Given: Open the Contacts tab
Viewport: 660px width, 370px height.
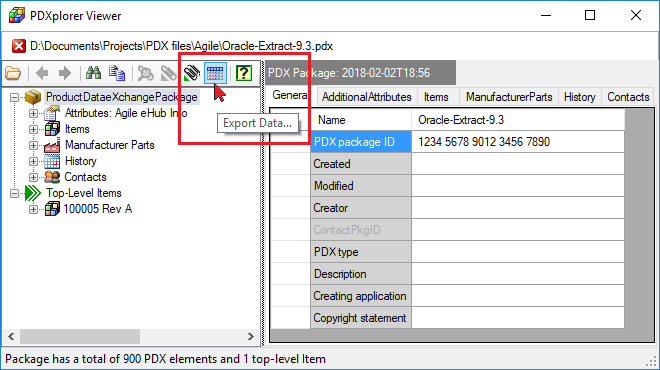Looking at the screenshot, I should [x=628, y=97].
